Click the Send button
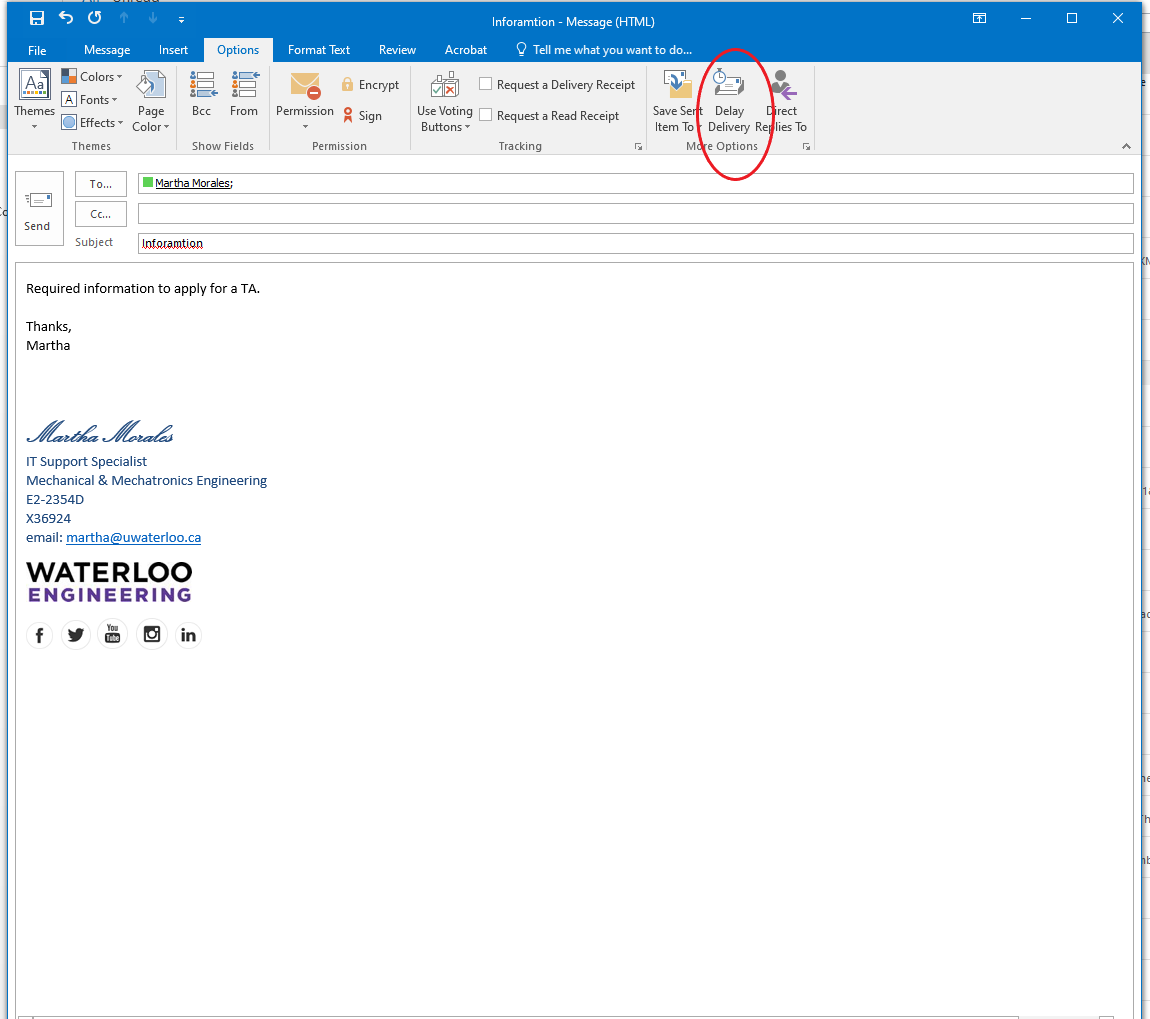This screenshot has width=1150, height=1019. pos(38,208)
